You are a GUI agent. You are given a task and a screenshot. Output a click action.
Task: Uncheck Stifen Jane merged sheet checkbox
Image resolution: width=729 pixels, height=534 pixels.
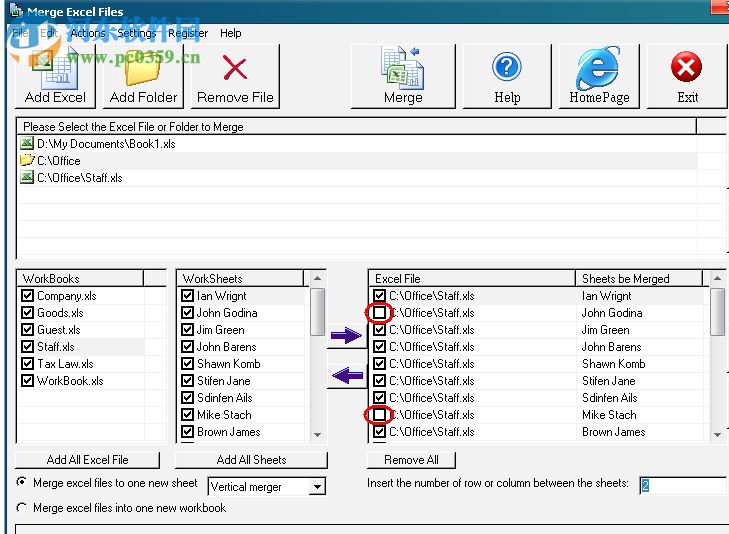click(379, 381)
